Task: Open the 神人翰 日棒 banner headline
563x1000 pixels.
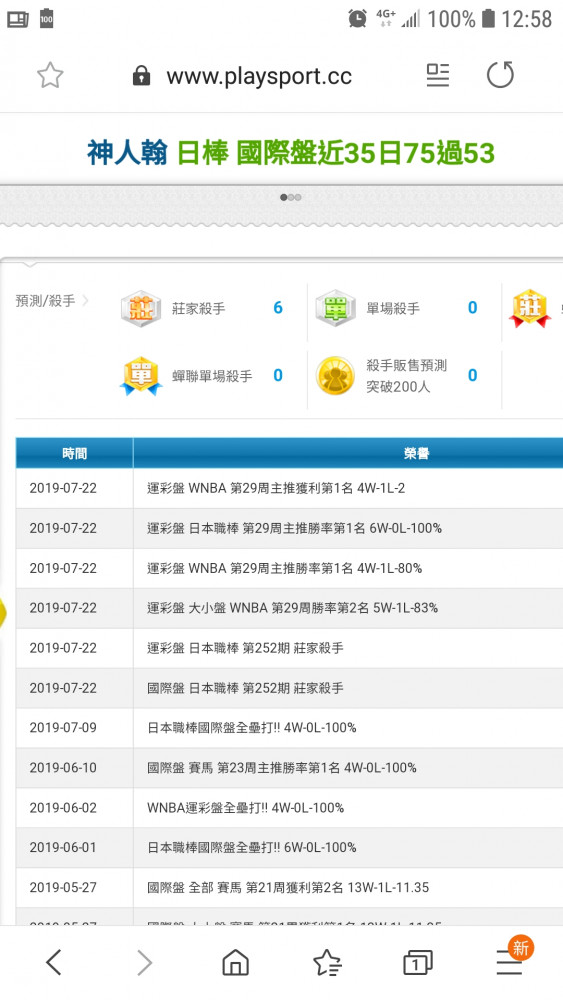Action: coord(291,153)
